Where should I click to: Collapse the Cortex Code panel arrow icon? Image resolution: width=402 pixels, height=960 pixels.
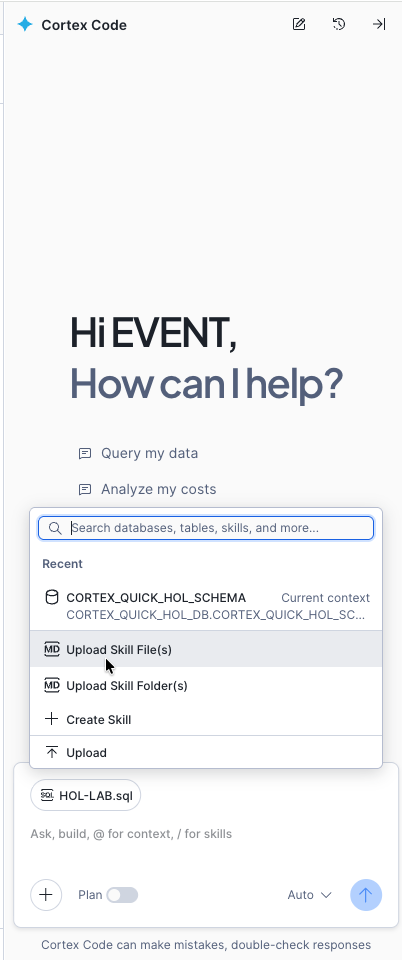[379, 24]
